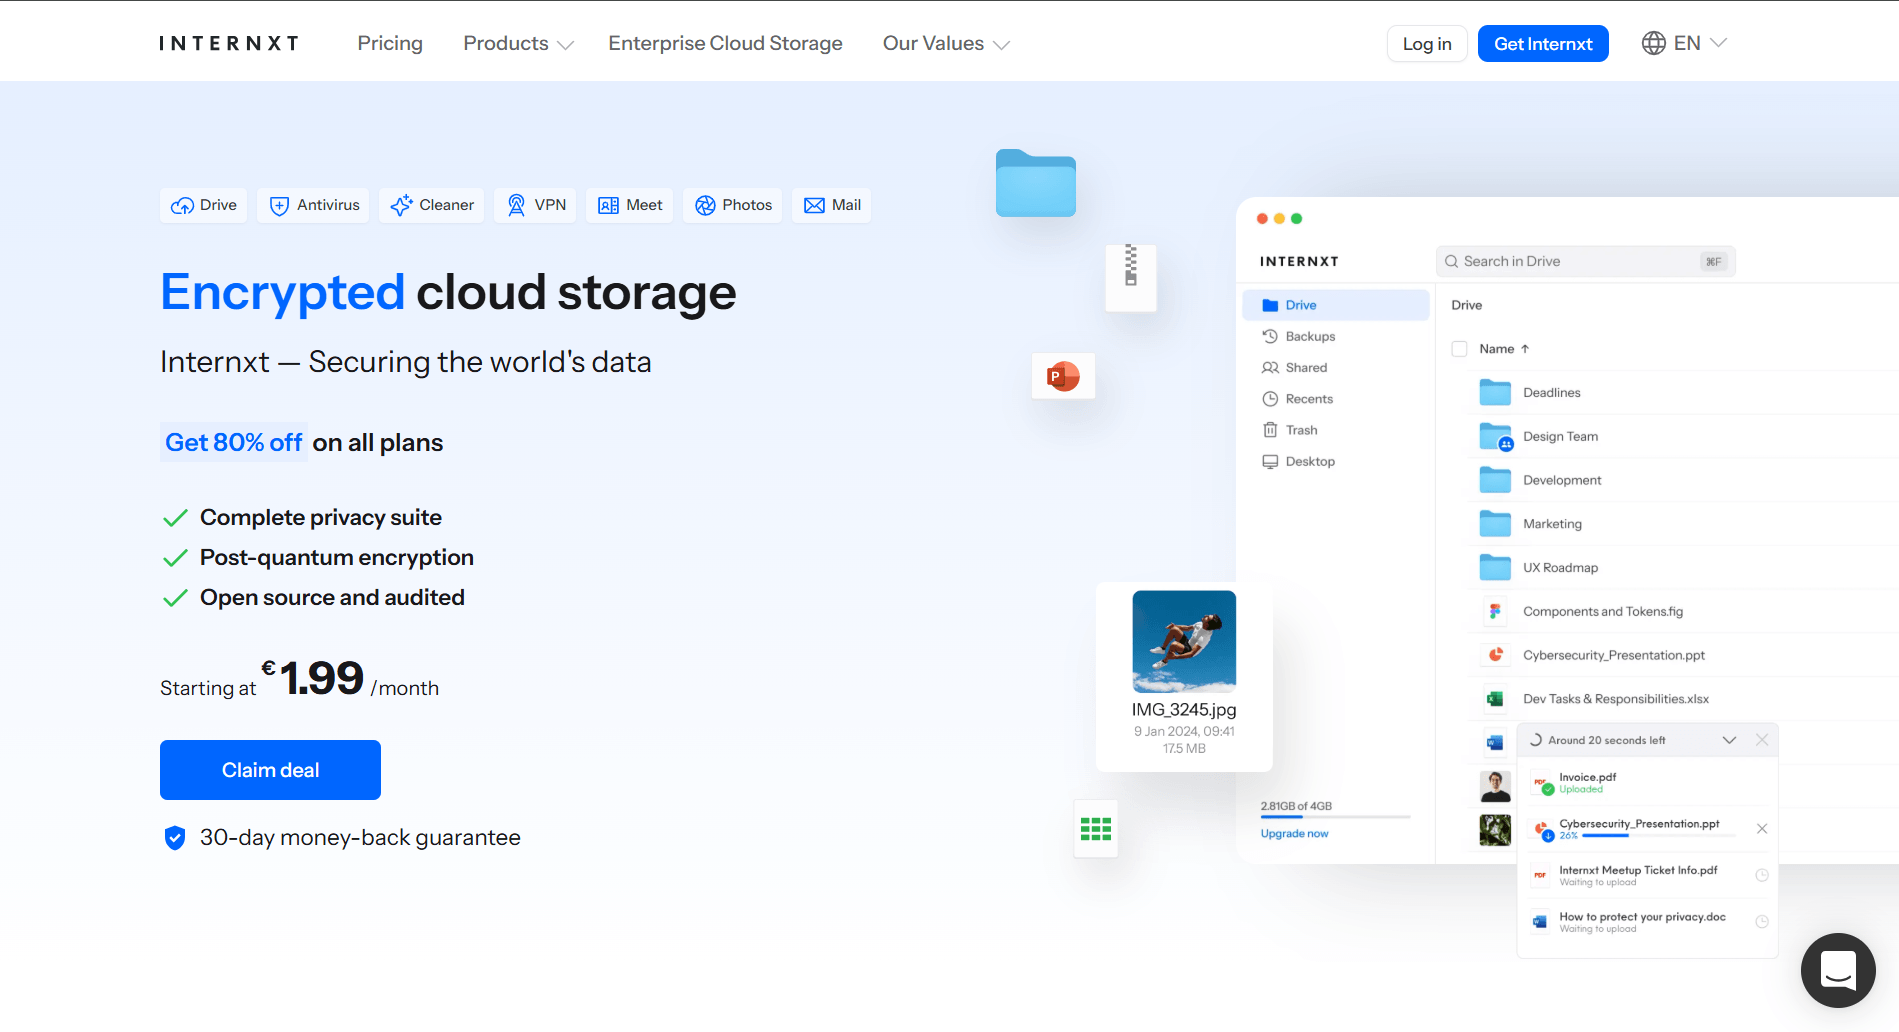The height and width of the screenshot is (1032, 1899).
Task: Open the chat support widget
Action: 1838,970
